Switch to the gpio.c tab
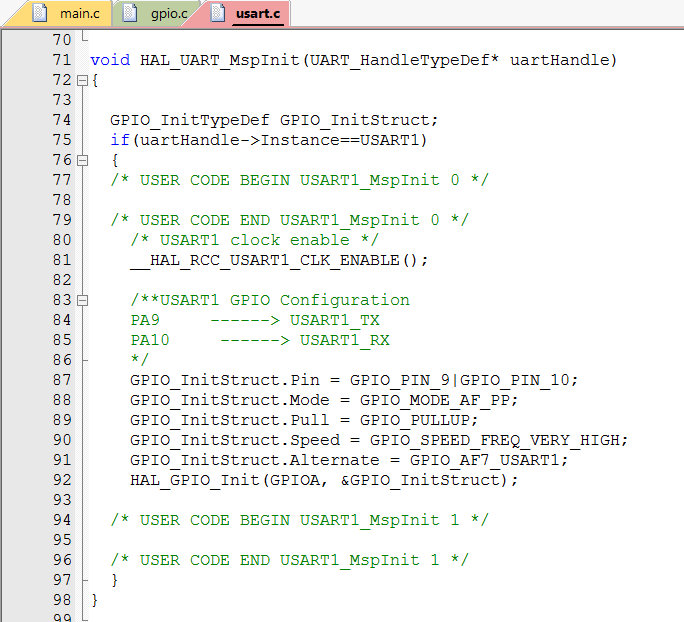 (156, 14)
